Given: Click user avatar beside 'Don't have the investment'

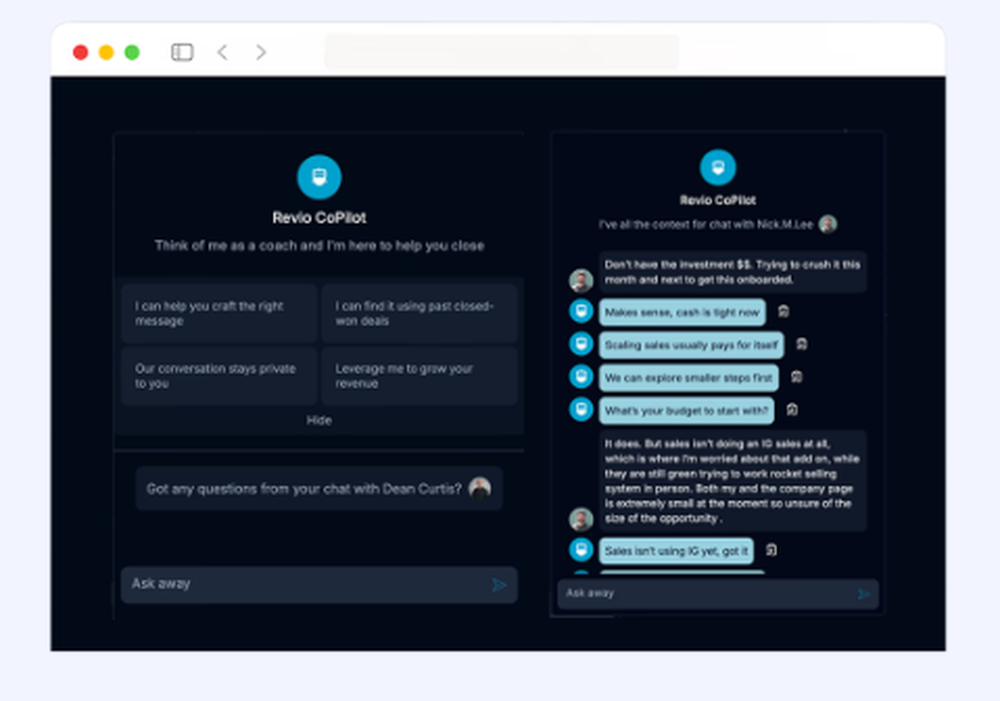Looking at the screenshot, I should tap(581, 280).
